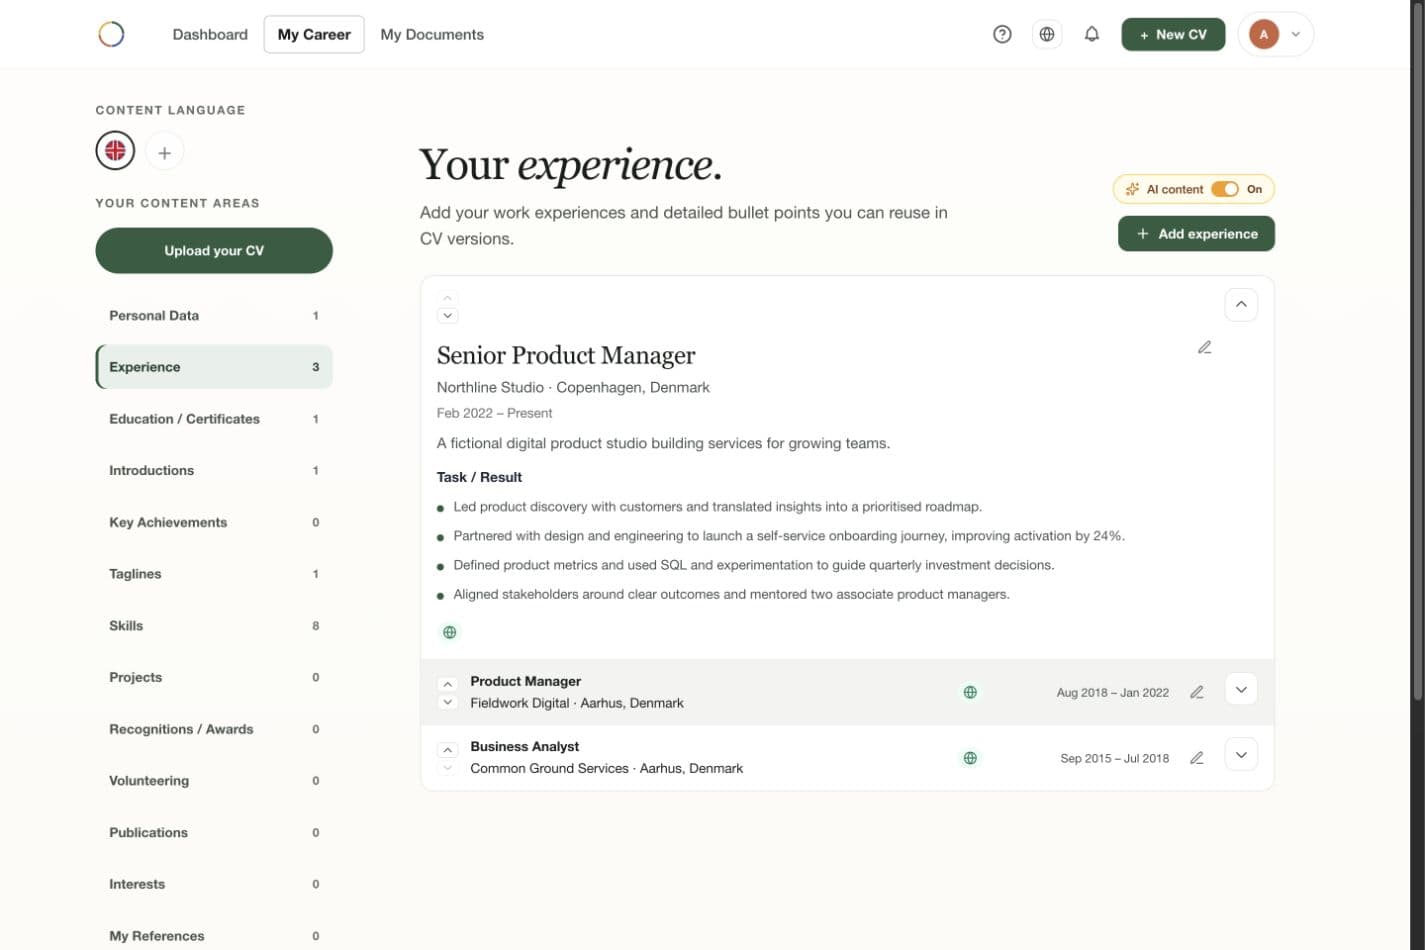The width and height of the screenshot is (1425, 950).
Task: Click the globe language icon in header
Action: click(1047, 34)
